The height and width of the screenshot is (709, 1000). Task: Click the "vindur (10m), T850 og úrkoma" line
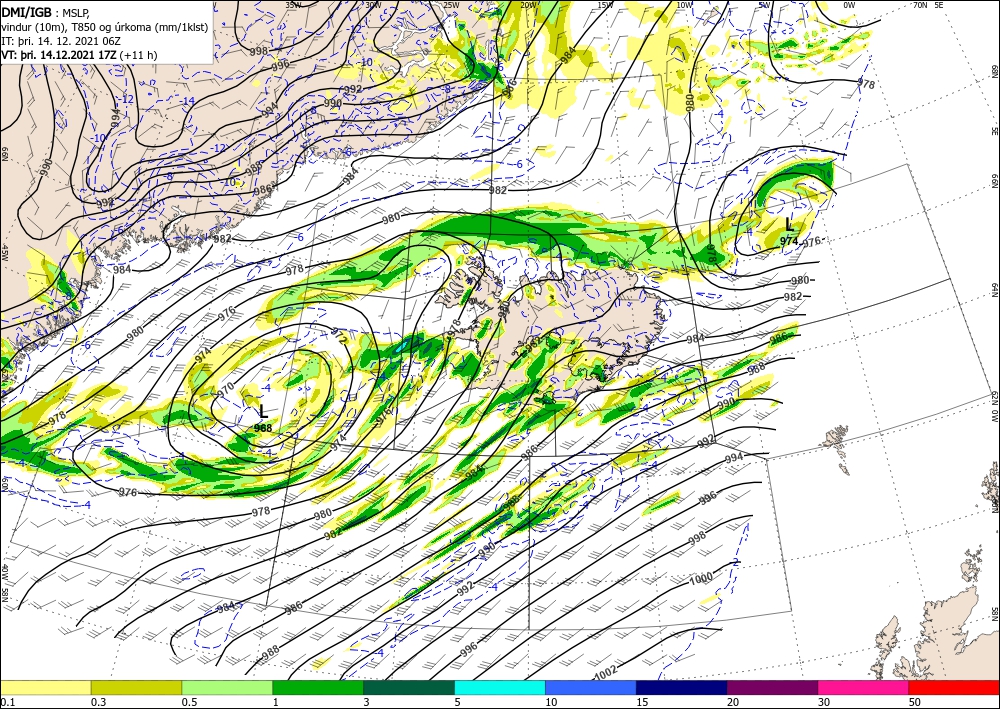coord(104,27)
